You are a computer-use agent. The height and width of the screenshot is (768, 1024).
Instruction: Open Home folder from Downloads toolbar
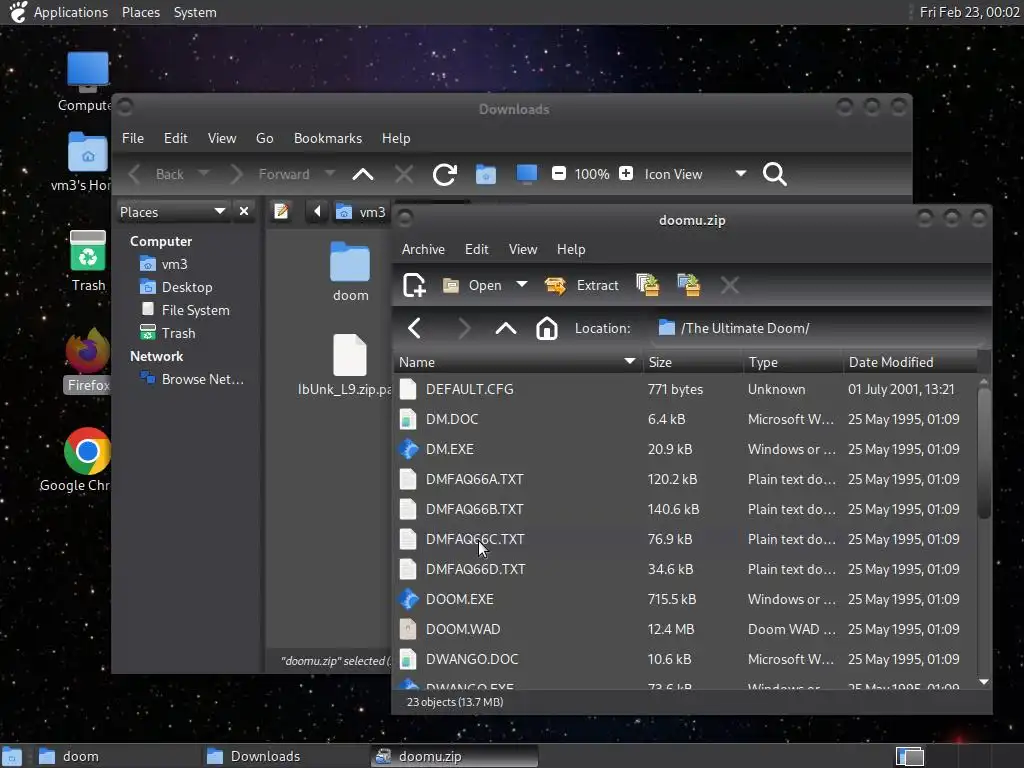tap(486, 174)
